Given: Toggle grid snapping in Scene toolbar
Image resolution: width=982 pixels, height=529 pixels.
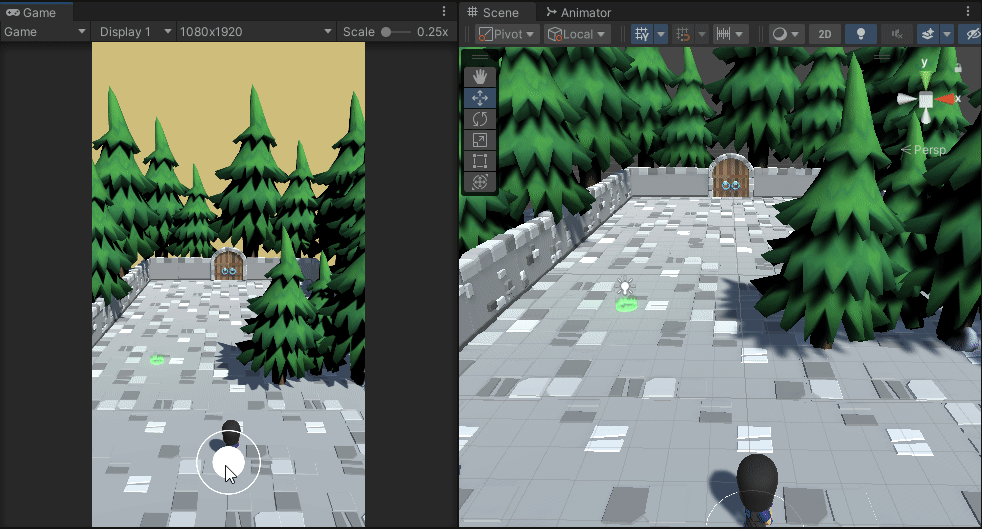Looking at the screenshot, I should coord(683,34).
